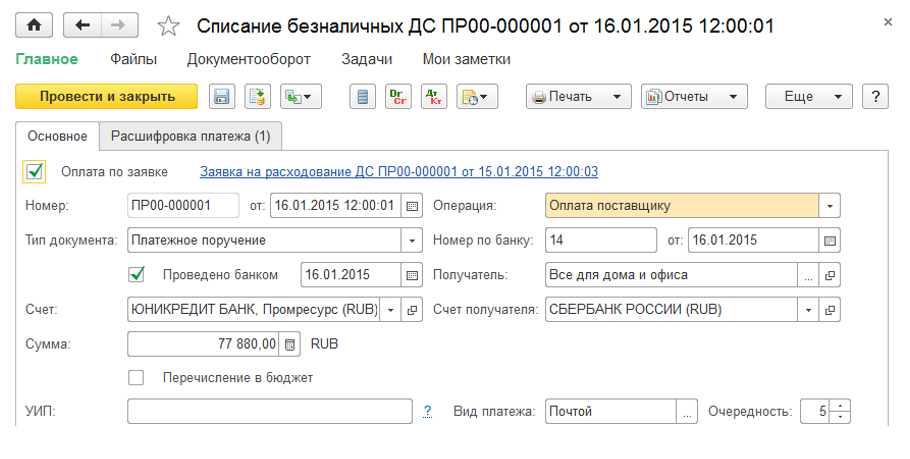Expand the Операция dropdown list
Viewport: 910px width, 459px height.
(x=830, y=206)
